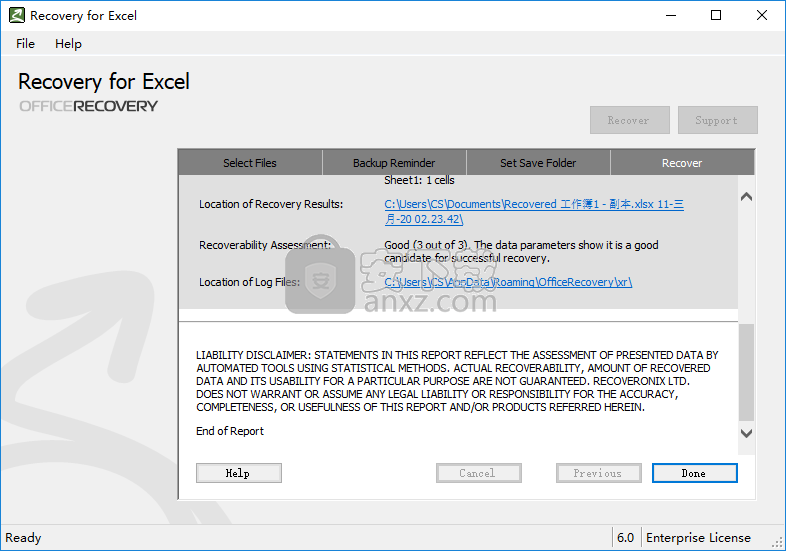Click the top Recover button
Image resolution: width=786 pixels, height=551 pixels.
tap(630, 120)
